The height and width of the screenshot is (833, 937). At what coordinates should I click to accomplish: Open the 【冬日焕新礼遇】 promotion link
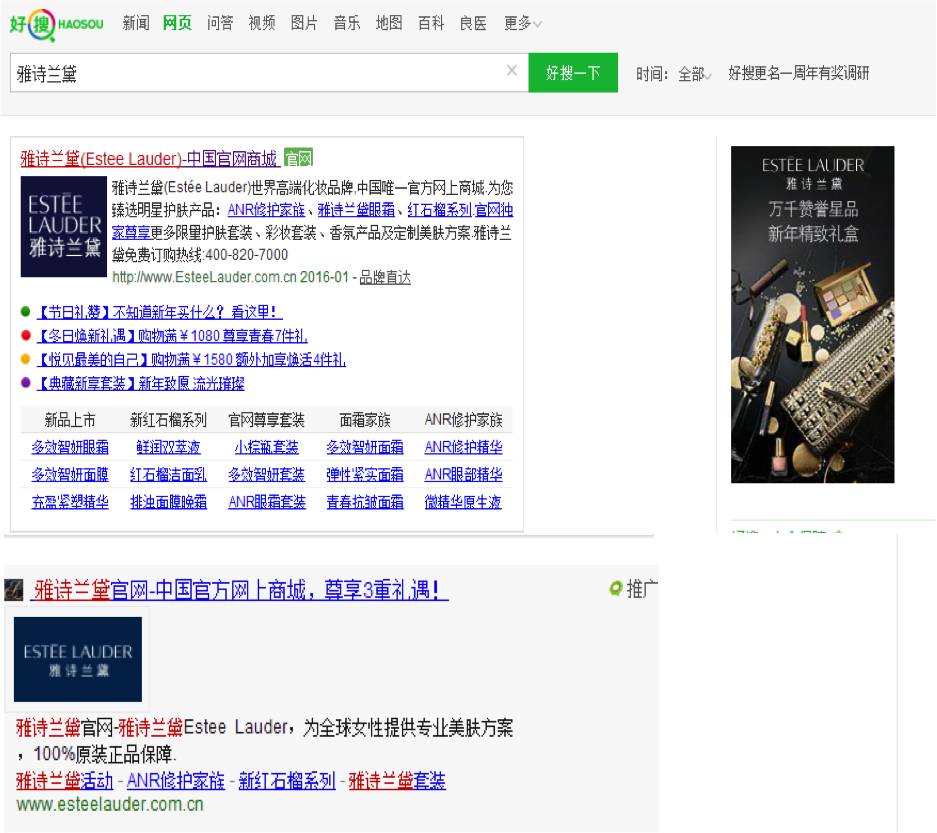point(172,336)
